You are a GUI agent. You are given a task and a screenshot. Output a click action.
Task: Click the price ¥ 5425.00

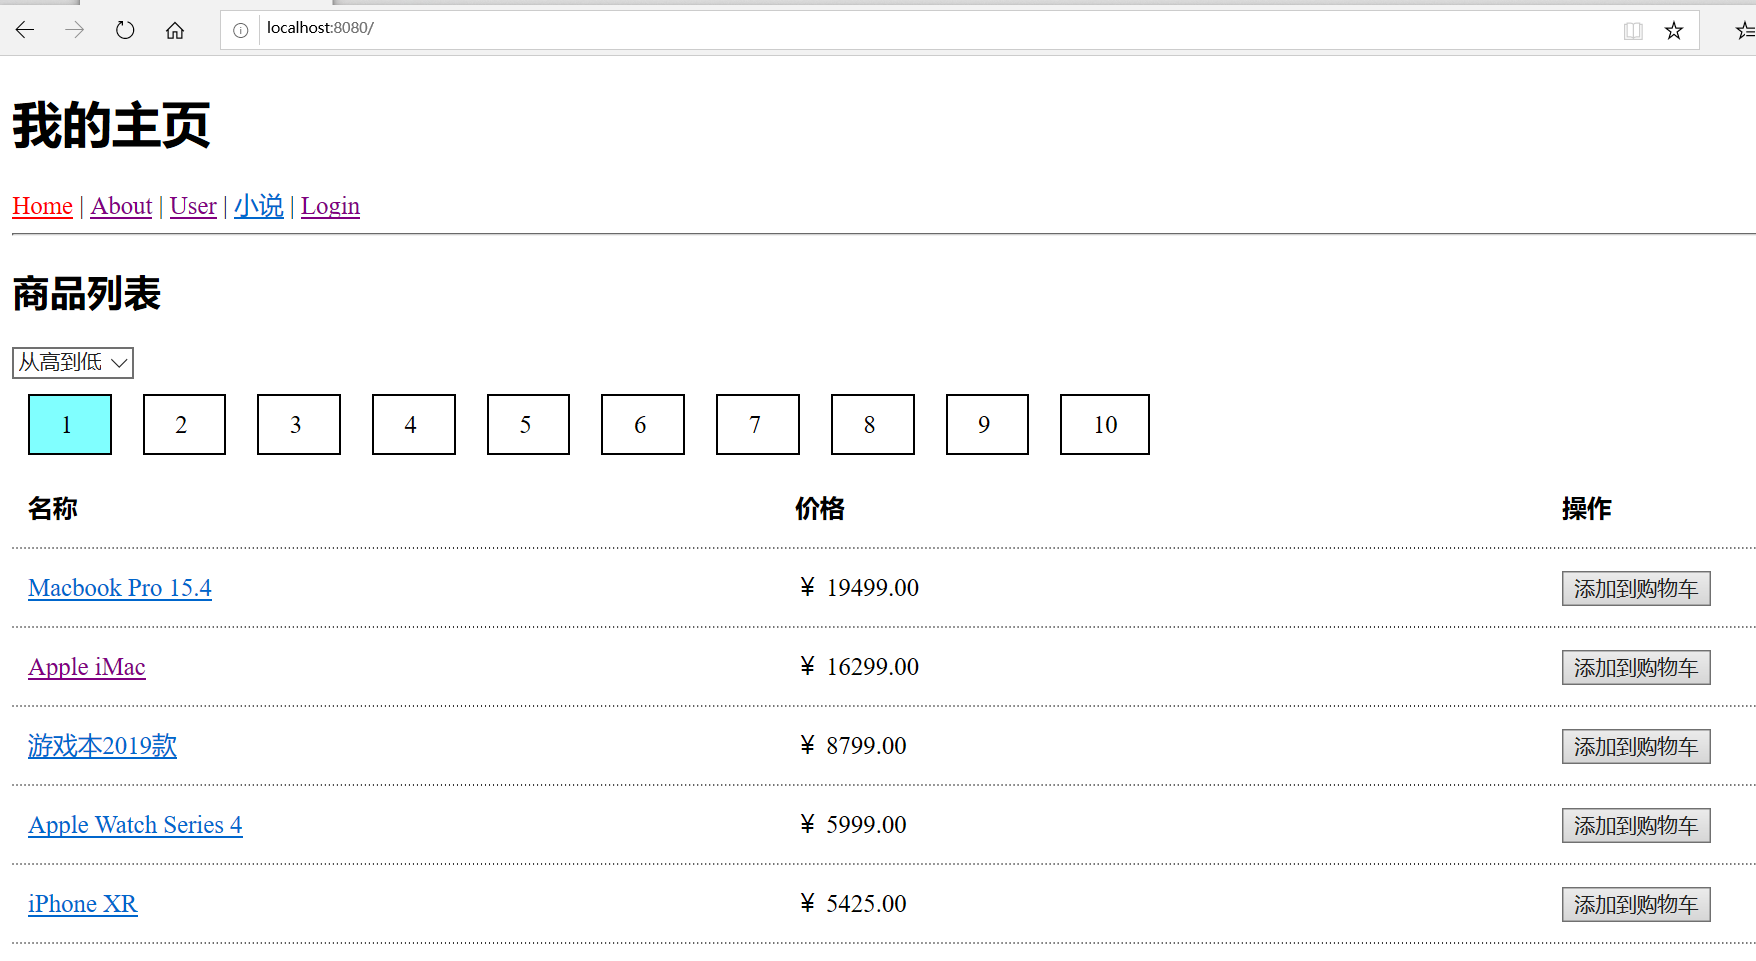tap(853, 904)
